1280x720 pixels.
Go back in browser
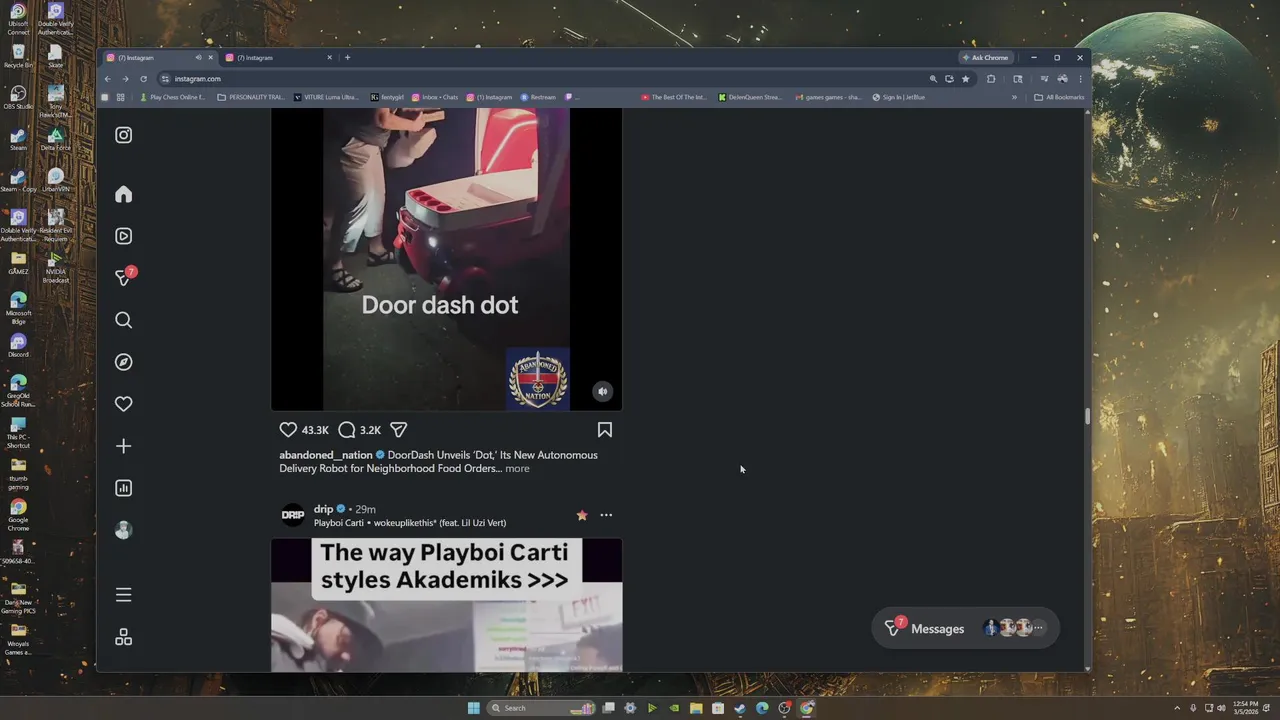pyautogui.click(x=108, y=79)
